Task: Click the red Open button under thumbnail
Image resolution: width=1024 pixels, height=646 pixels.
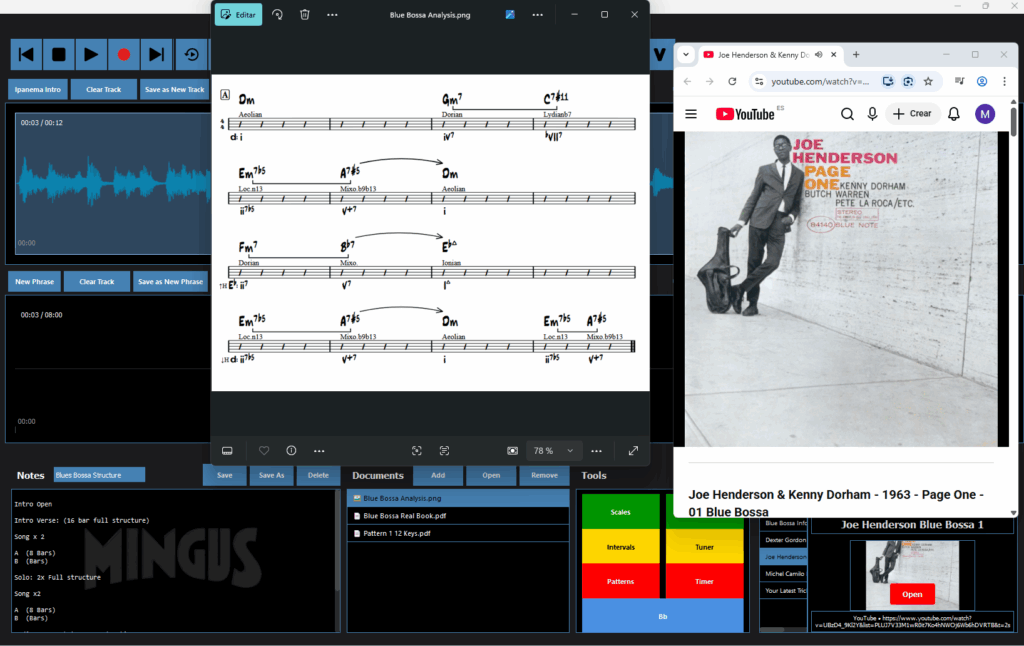Action: (x=912, y=594)
